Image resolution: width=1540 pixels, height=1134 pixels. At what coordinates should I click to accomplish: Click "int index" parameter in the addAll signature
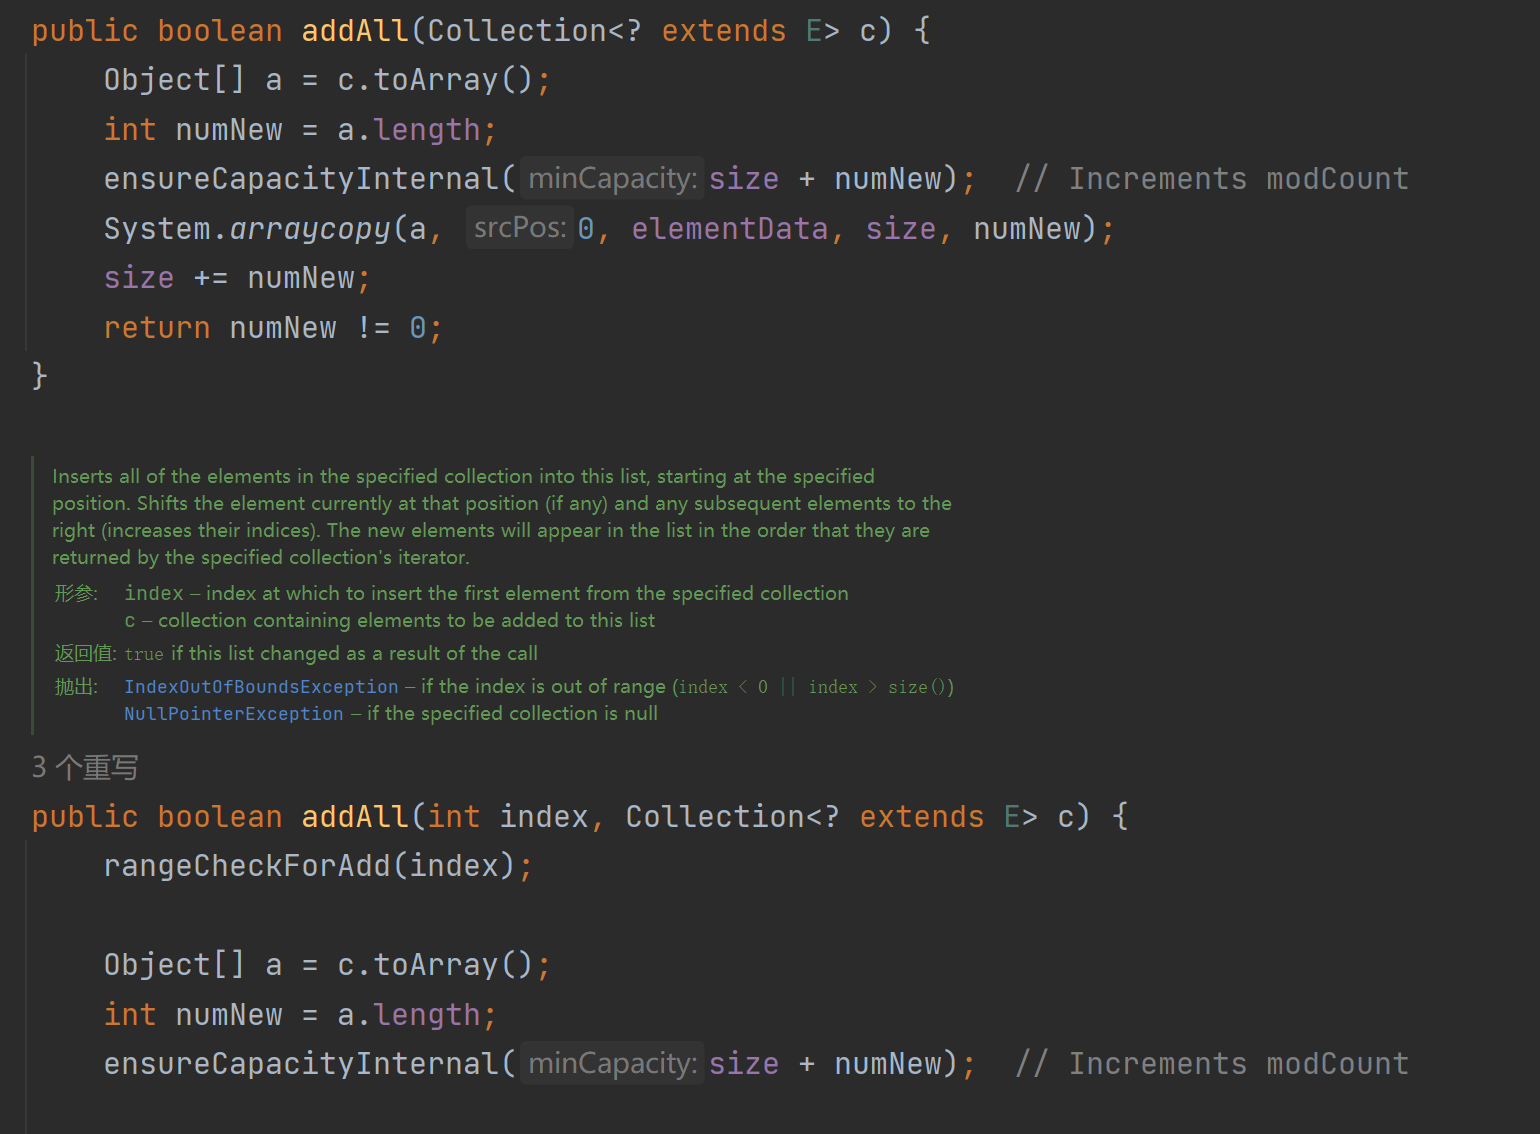(508, 817)
